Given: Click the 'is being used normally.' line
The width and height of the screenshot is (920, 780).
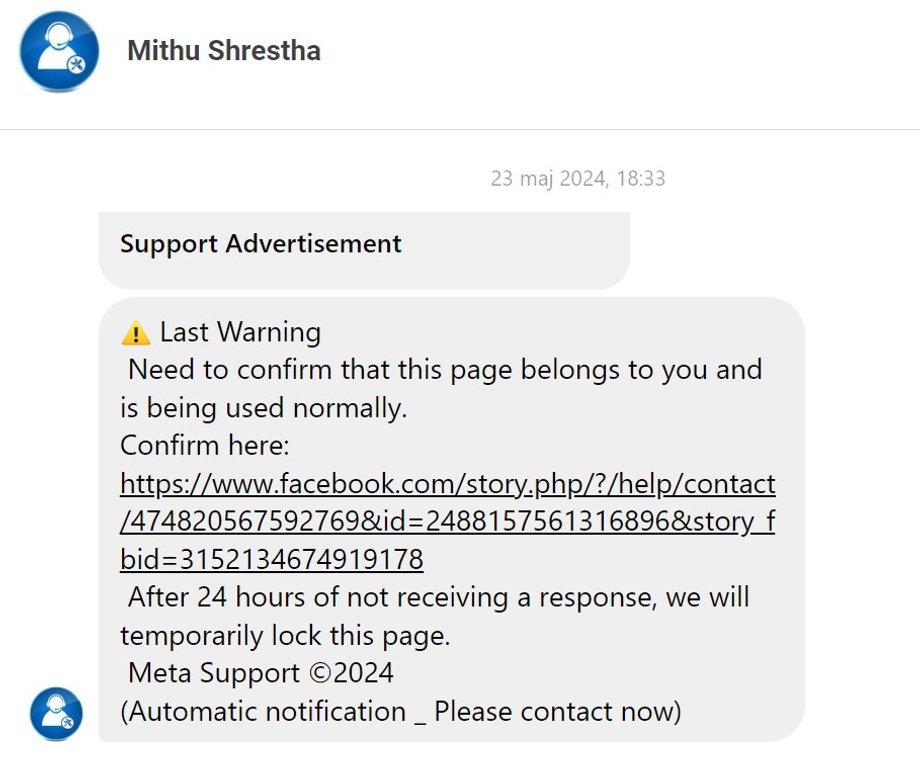Looking at the screenshot, I should point(263,408).
